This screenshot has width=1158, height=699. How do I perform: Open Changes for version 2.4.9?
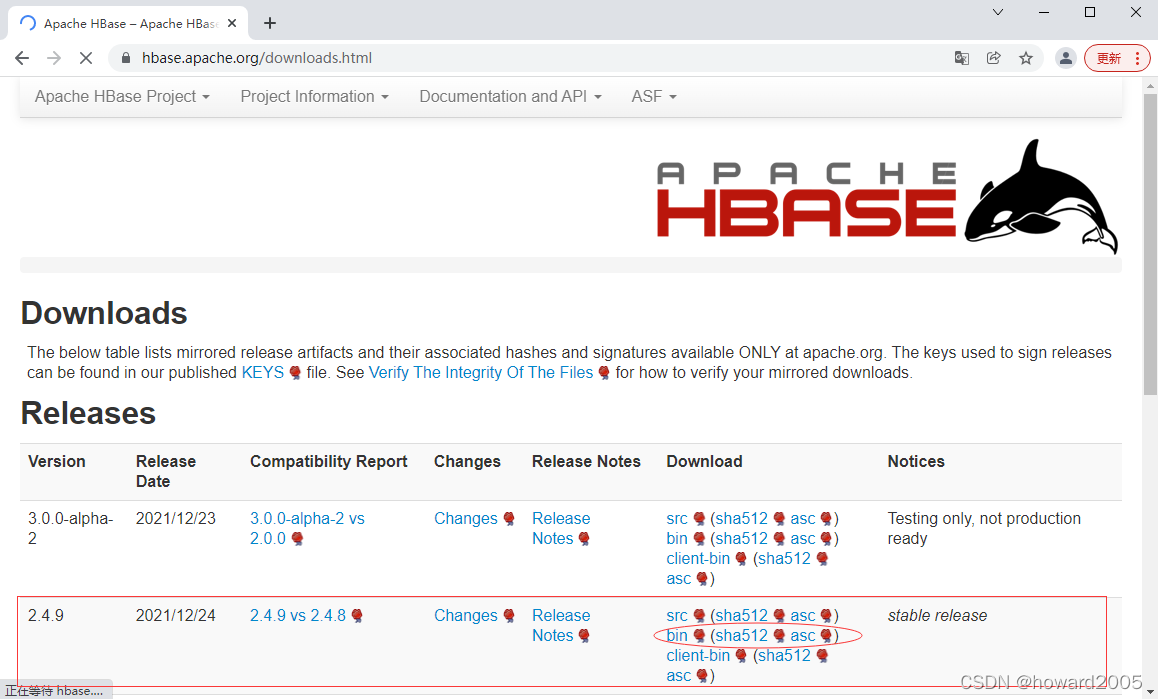pyautogui.click(x=466, y=616)
